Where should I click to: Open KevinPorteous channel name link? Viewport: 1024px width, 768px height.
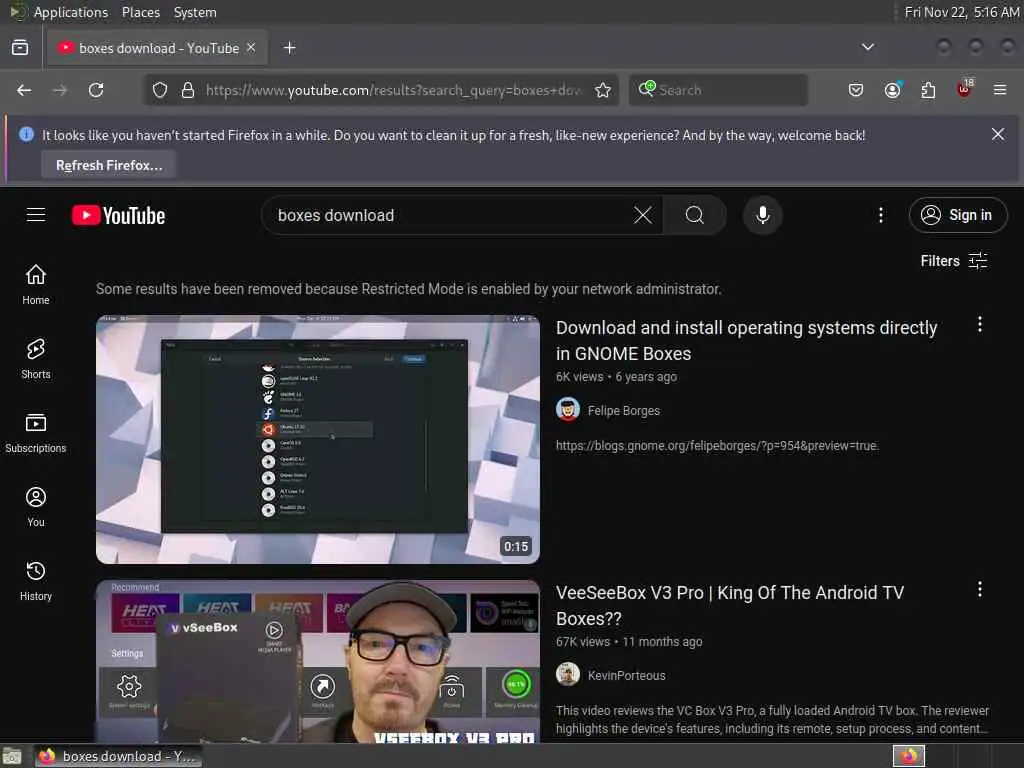point(626,675)
